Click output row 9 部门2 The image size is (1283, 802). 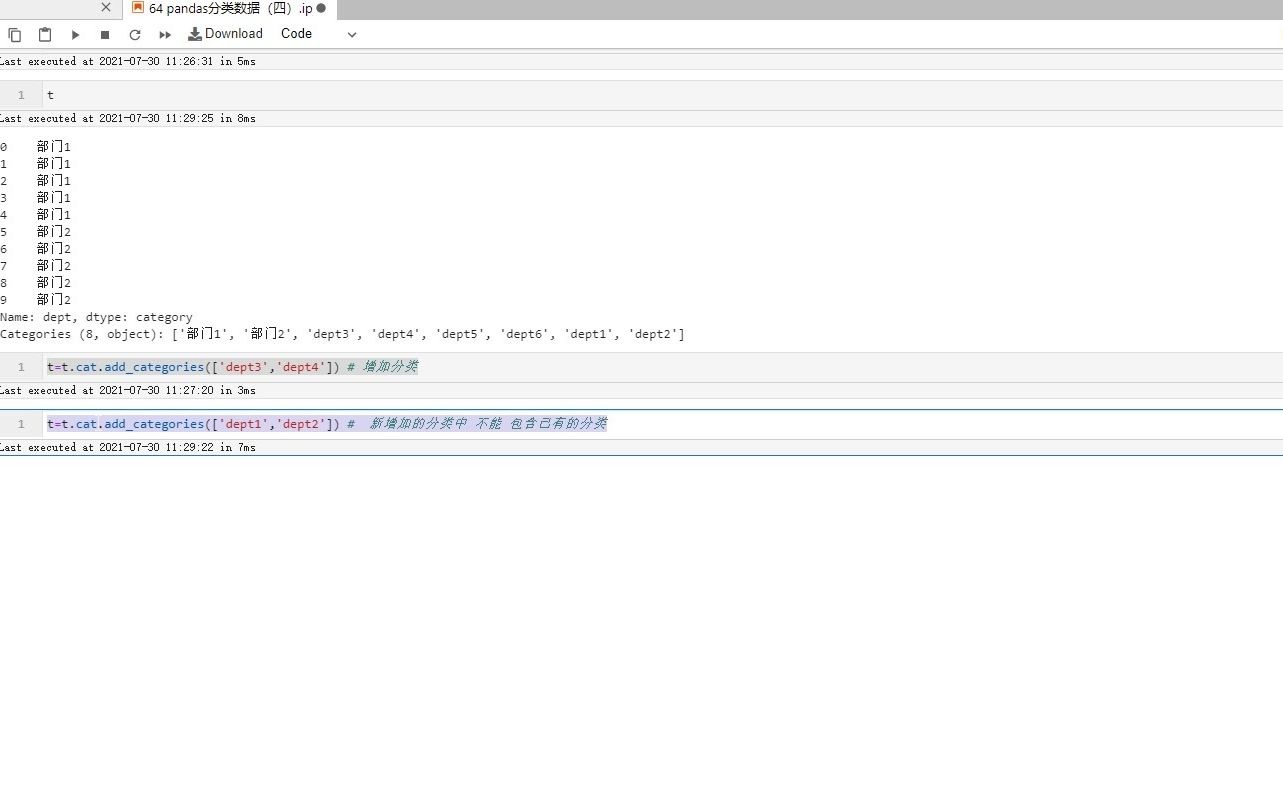click(36, 300)
